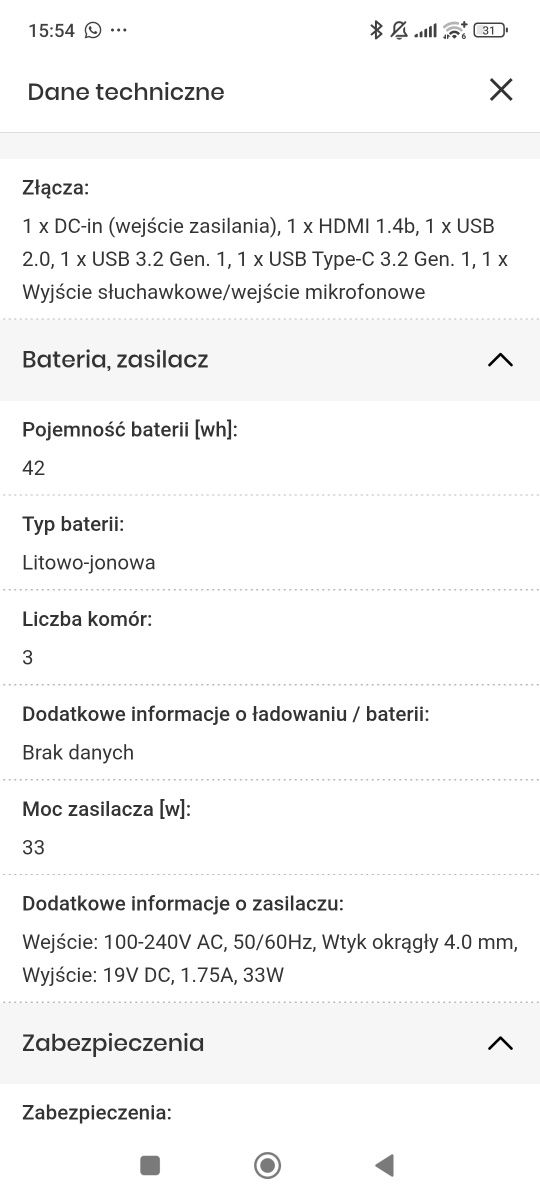Collapse the Zabezpieczenia section chevron

coord(500,1043)
